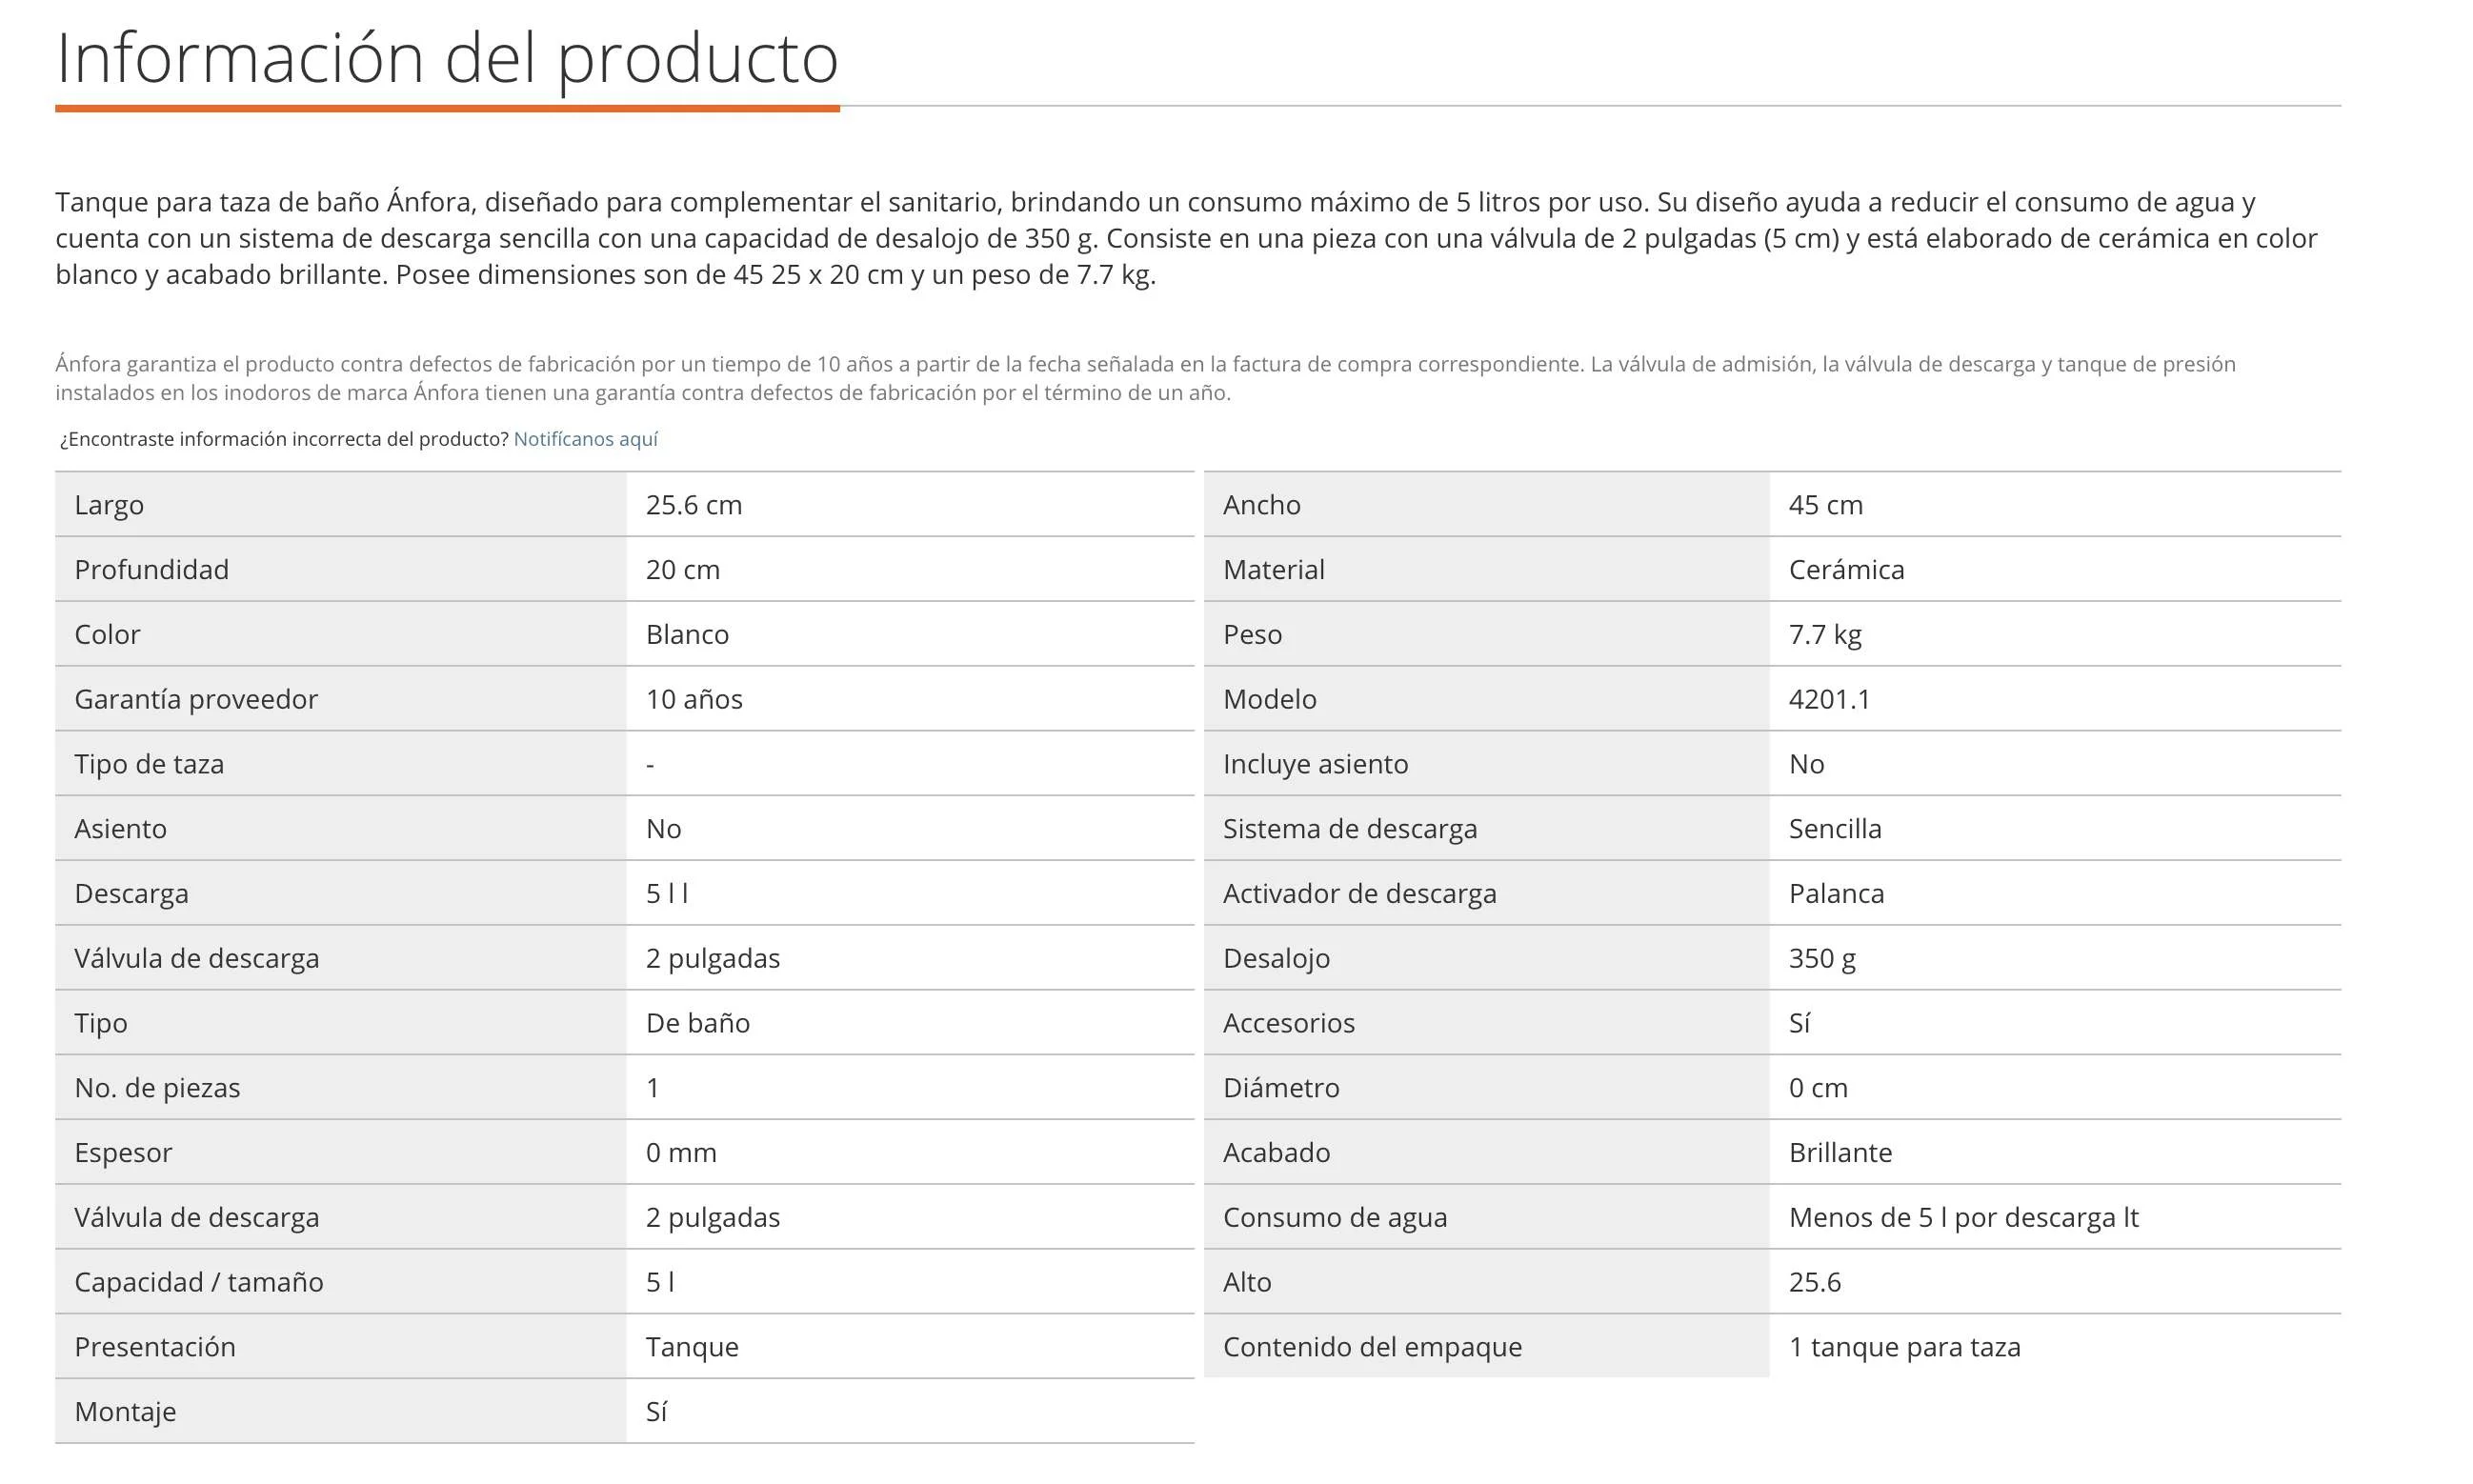2473x1484 pixels.
Task: Select the Largo value 25.6 cm
Action: click(x=694, y=505)
